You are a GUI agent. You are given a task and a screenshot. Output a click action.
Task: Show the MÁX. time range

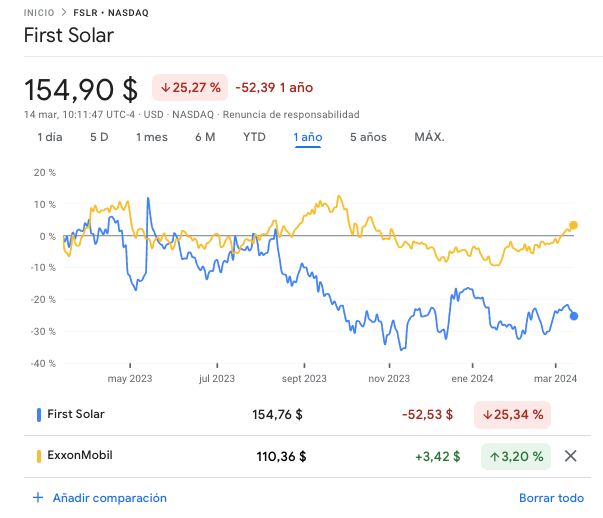429,137
